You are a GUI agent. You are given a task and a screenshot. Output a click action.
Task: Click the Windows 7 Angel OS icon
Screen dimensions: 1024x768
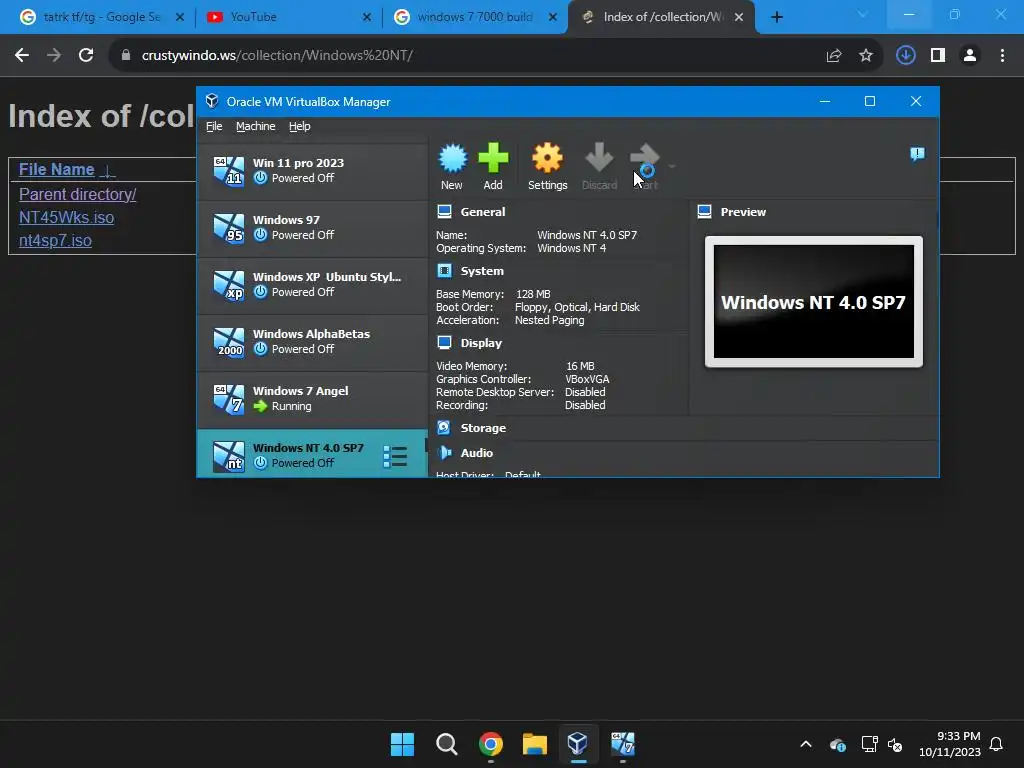coord(229,399)
